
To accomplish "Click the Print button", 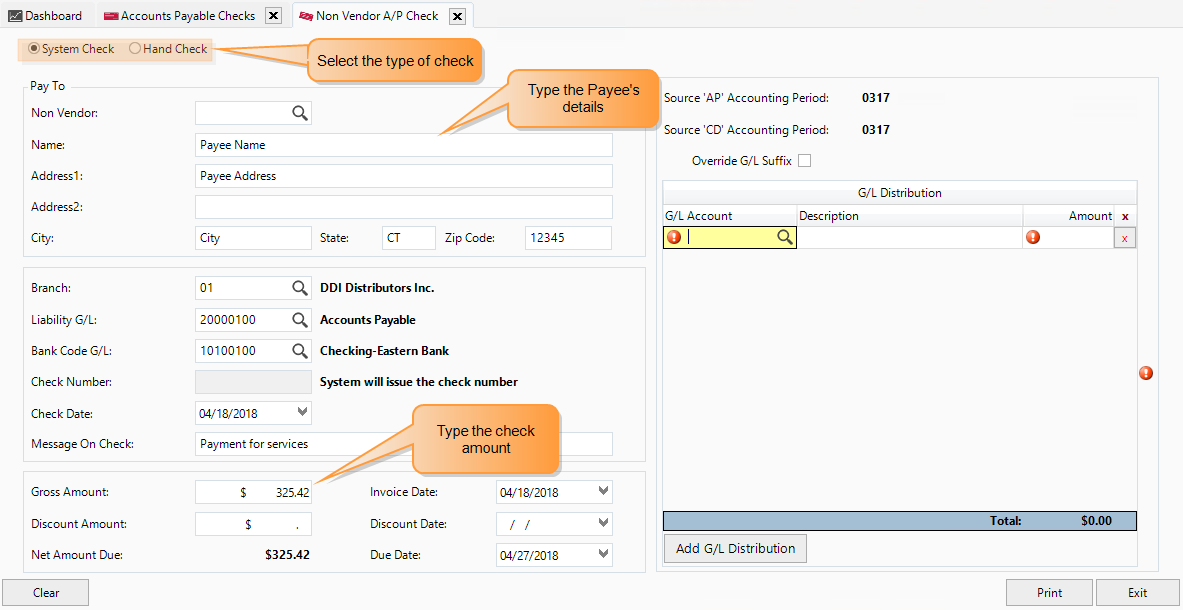I will point(1049,593).
